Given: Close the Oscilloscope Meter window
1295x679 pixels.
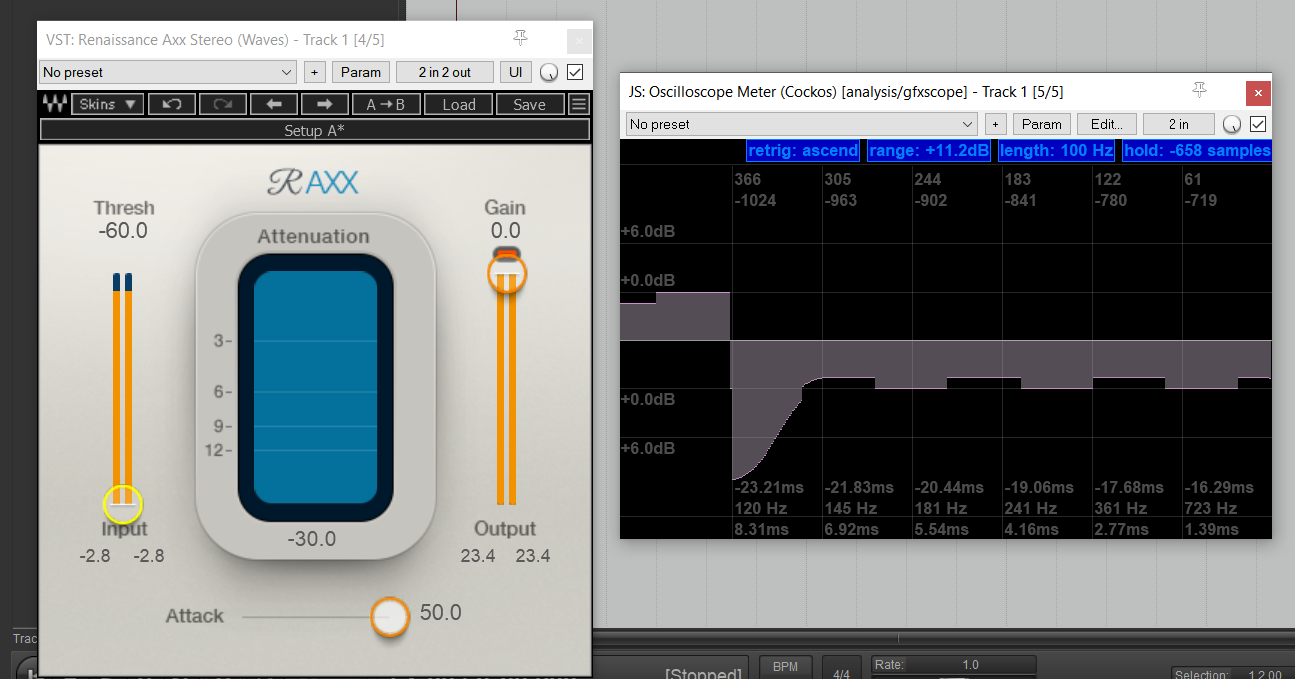Looking at the screenshot, I should pyautogui.click(x=1259, y=92).
